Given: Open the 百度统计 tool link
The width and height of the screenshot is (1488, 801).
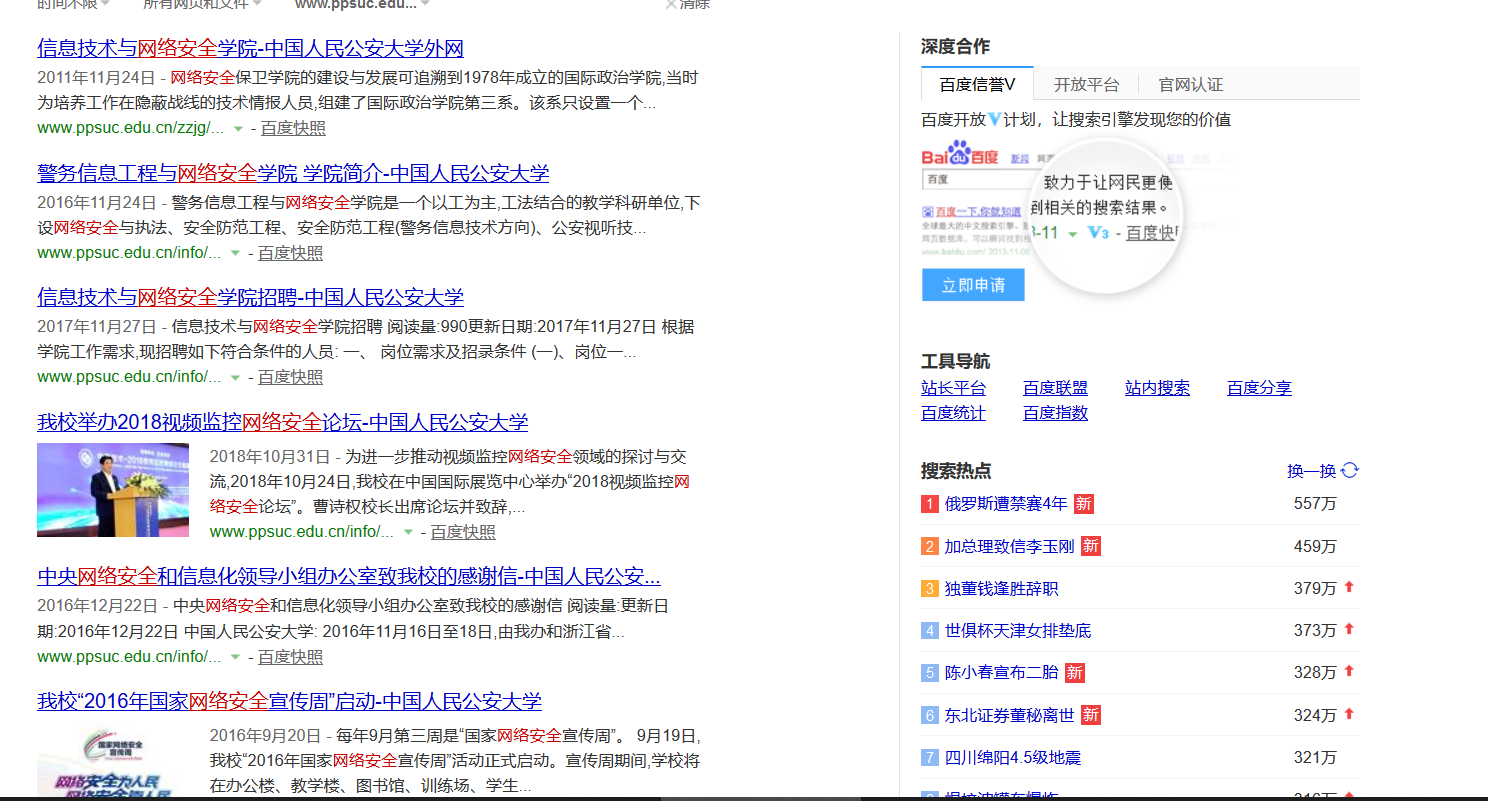Looking at the screenshot, I should point(953,413).
